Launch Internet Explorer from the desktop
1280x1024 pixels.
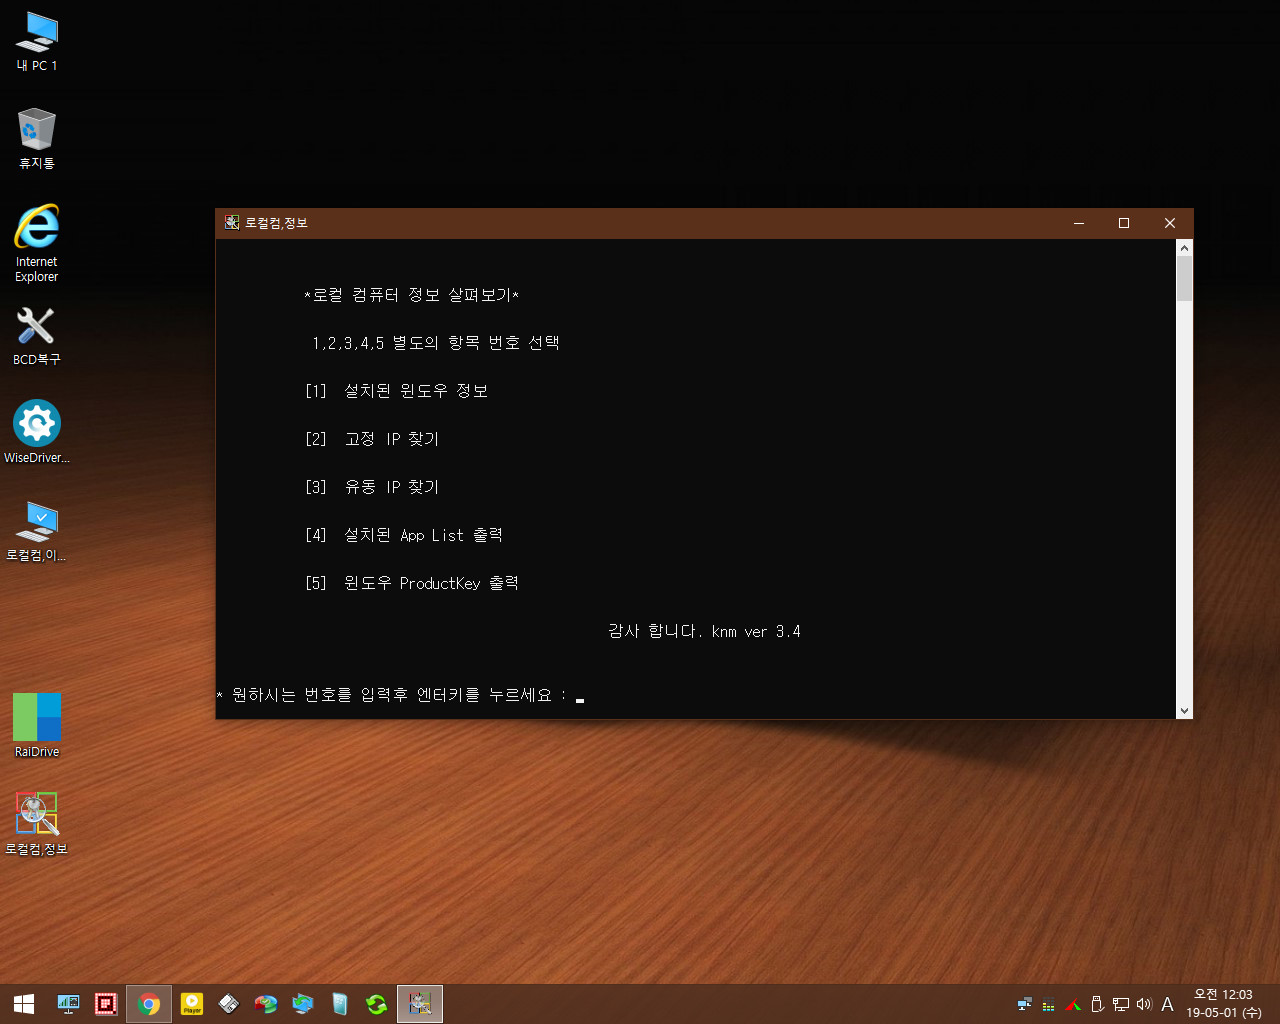[x=37, y=243]
